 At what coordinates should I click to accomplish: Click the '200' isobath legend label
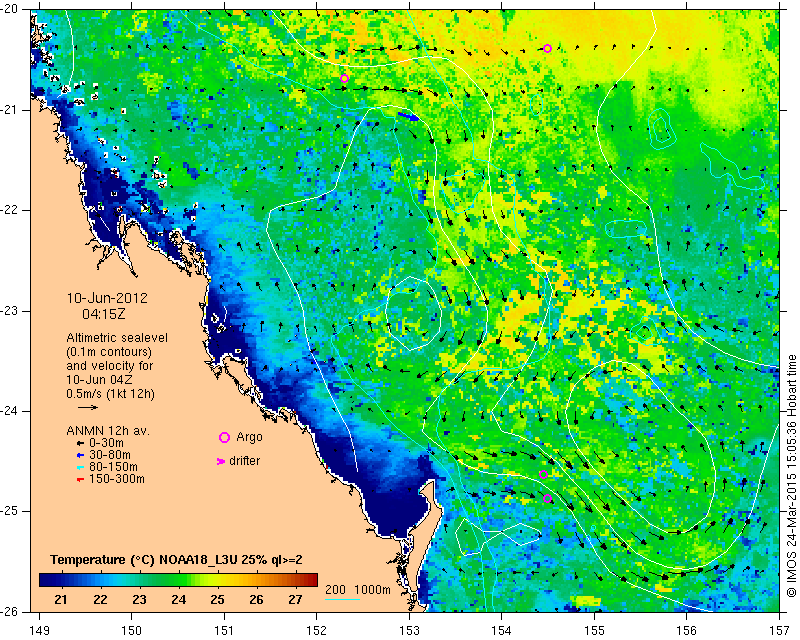pos(335,589)
